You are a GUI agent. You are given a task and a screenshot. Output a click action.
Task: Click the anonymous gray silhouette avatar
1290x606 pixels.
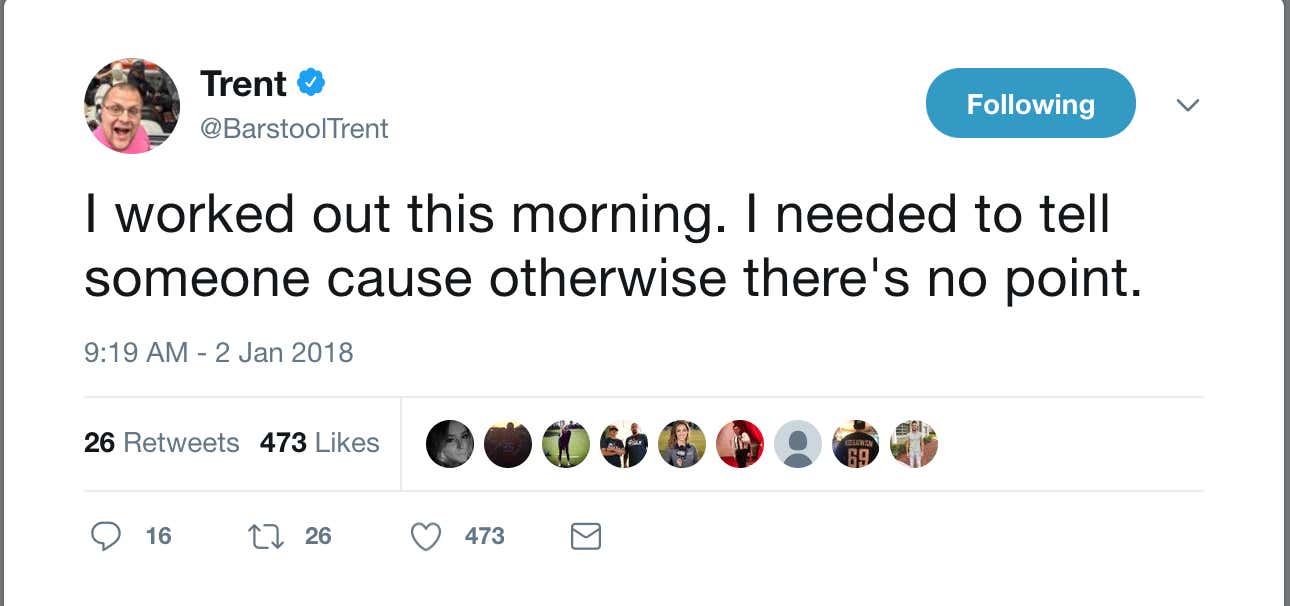pos(798,444)
